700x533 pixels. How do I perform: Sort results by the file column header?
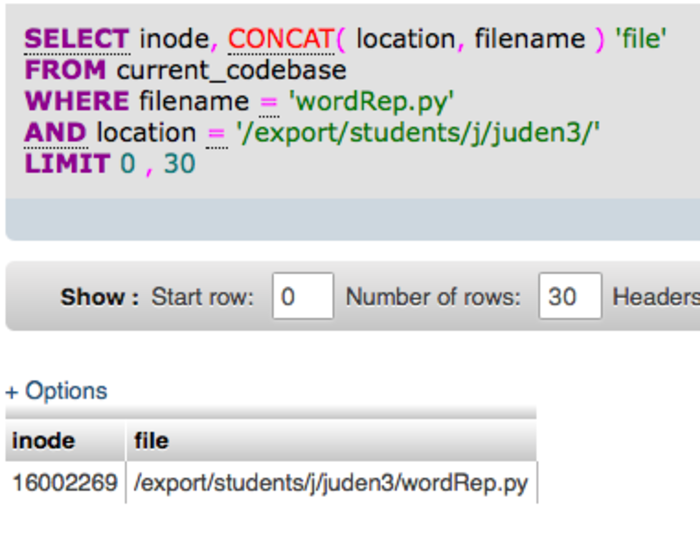click(x=151, y=440)
